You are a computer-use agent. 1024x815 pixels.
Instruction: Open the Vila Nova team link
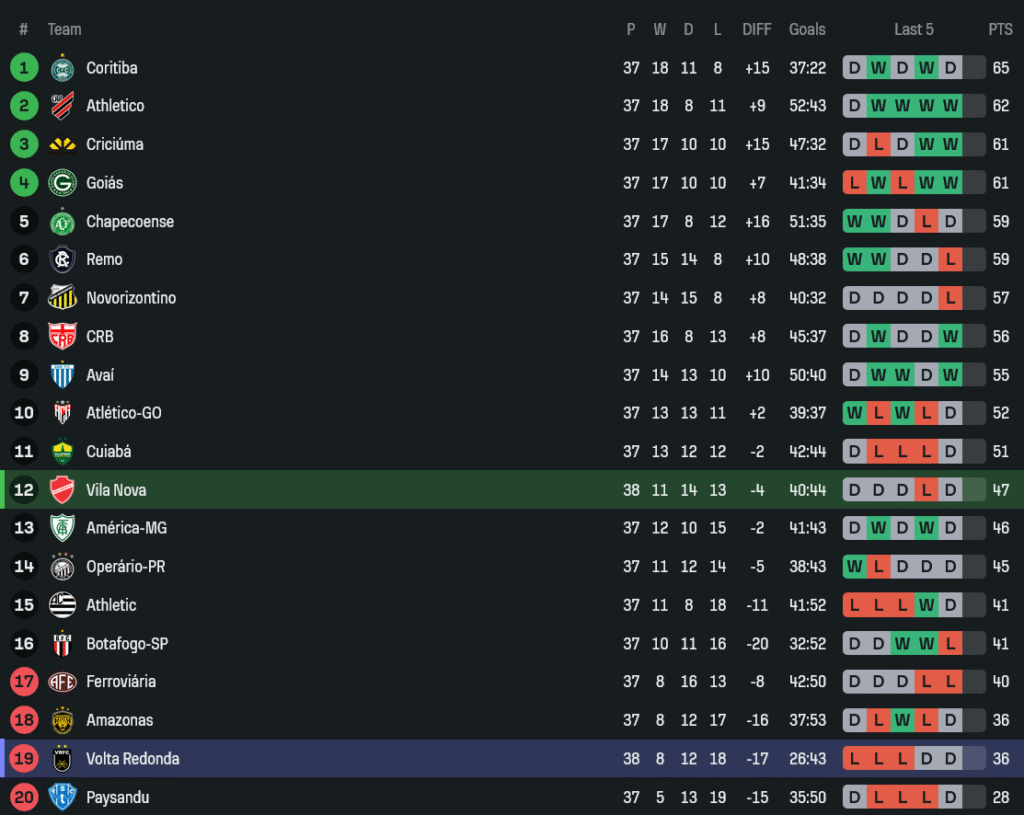(x=116, y=490)
